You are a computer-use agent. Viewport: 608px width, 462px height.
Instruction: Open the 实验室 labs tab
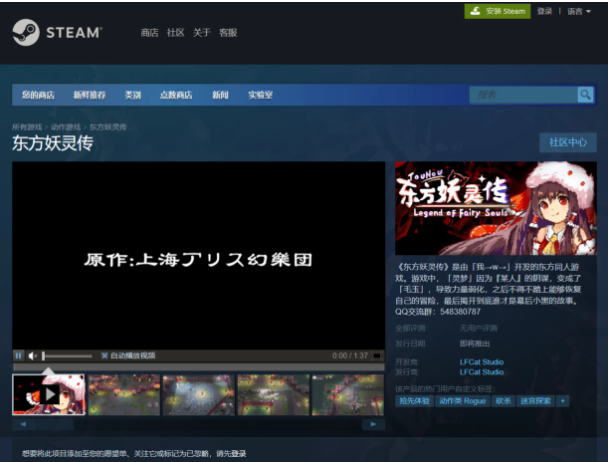tap(260, 95)
